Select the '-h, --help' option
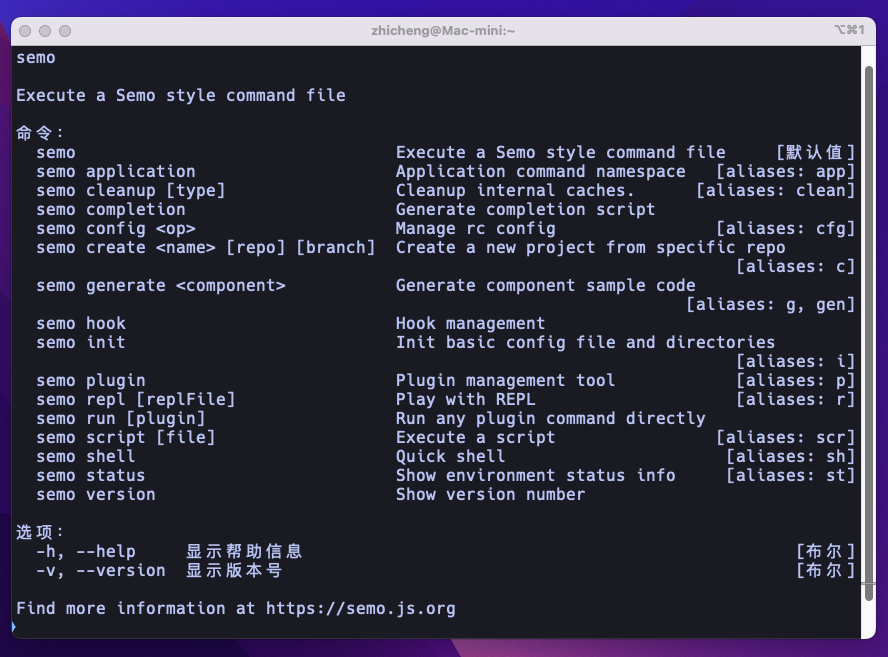 tap(86, 551)
